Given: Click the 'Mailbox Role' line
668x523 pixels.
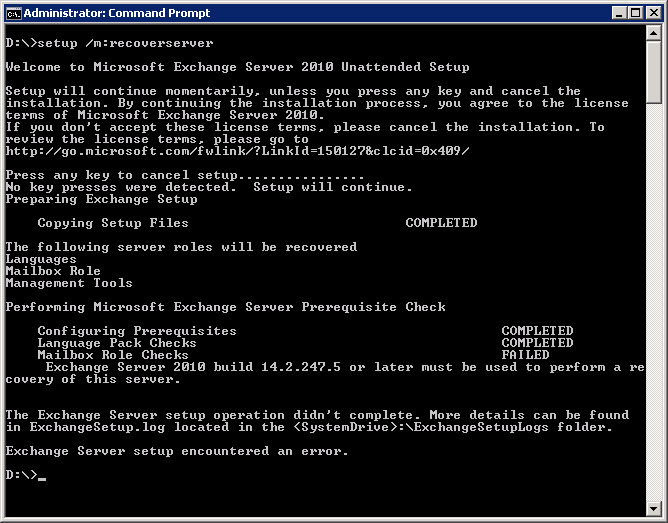Looking at the screenshot, I should click(x=53, y=271).
